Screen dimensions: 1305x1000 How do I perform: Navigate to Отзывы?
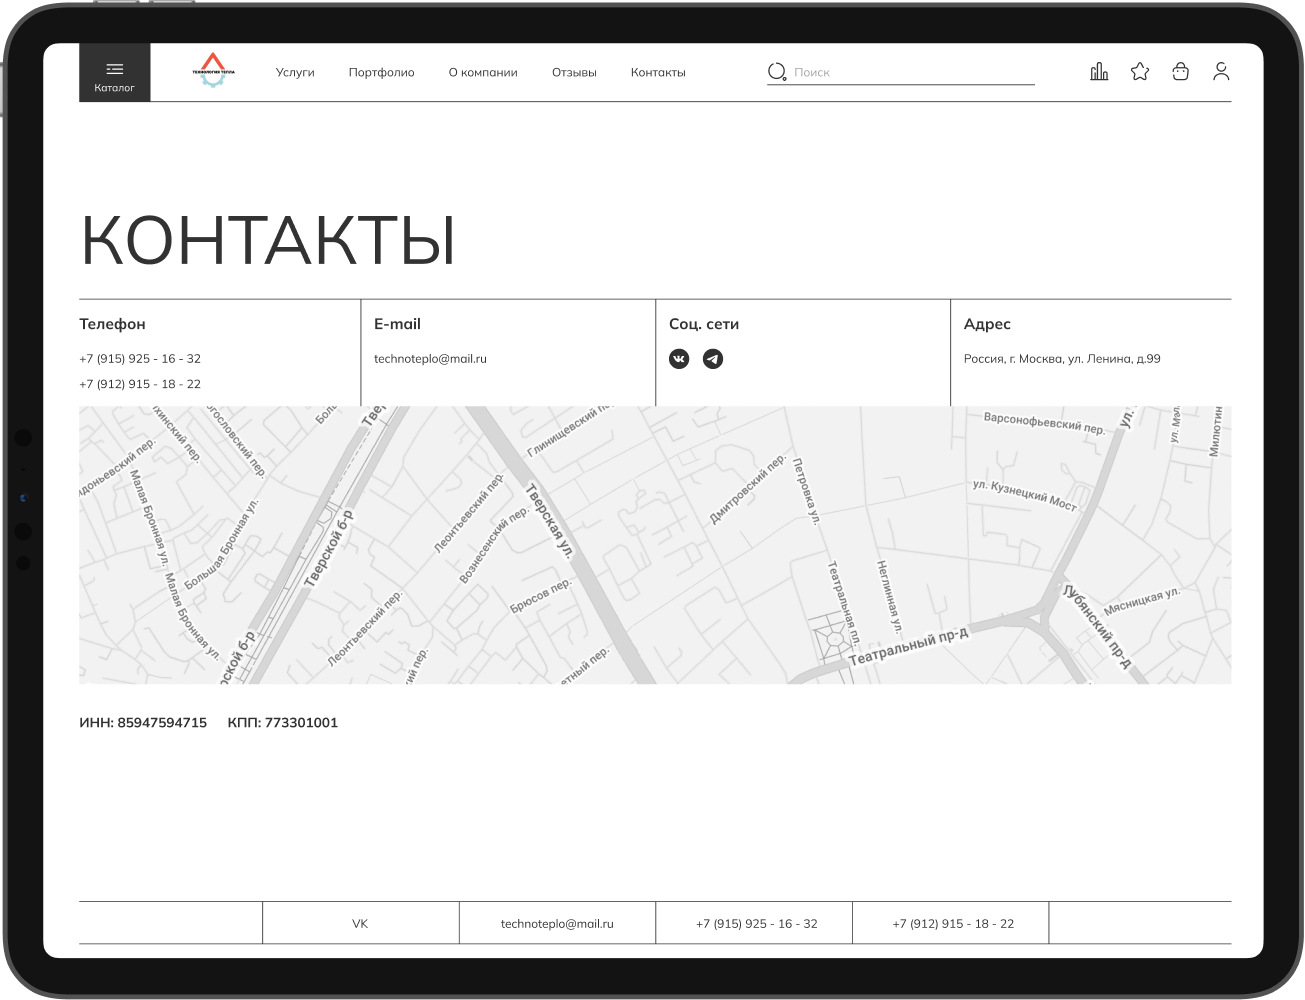click(574, 73)
